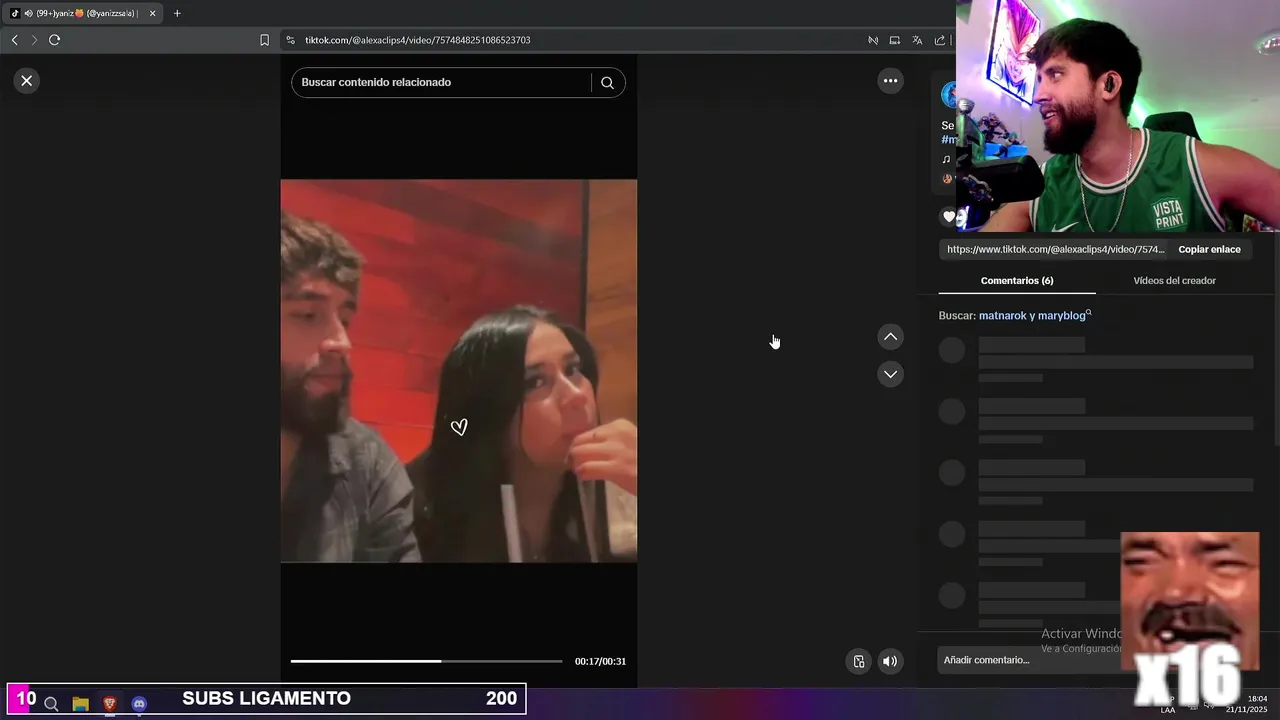This screenshot has width=1280, height=720.
Task: Open Windows taskbar search icon
Action: (51, 704)
